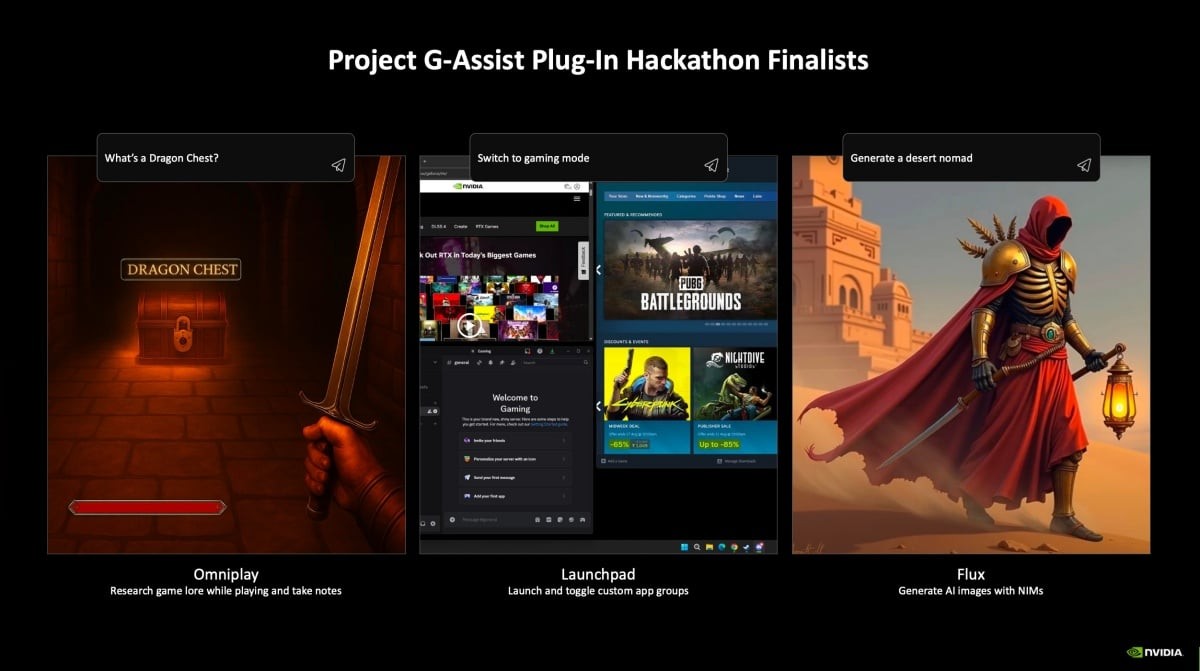Open the Discord gift icon
The height and width of the screenshot is (671, 1200).
(537, 520)
